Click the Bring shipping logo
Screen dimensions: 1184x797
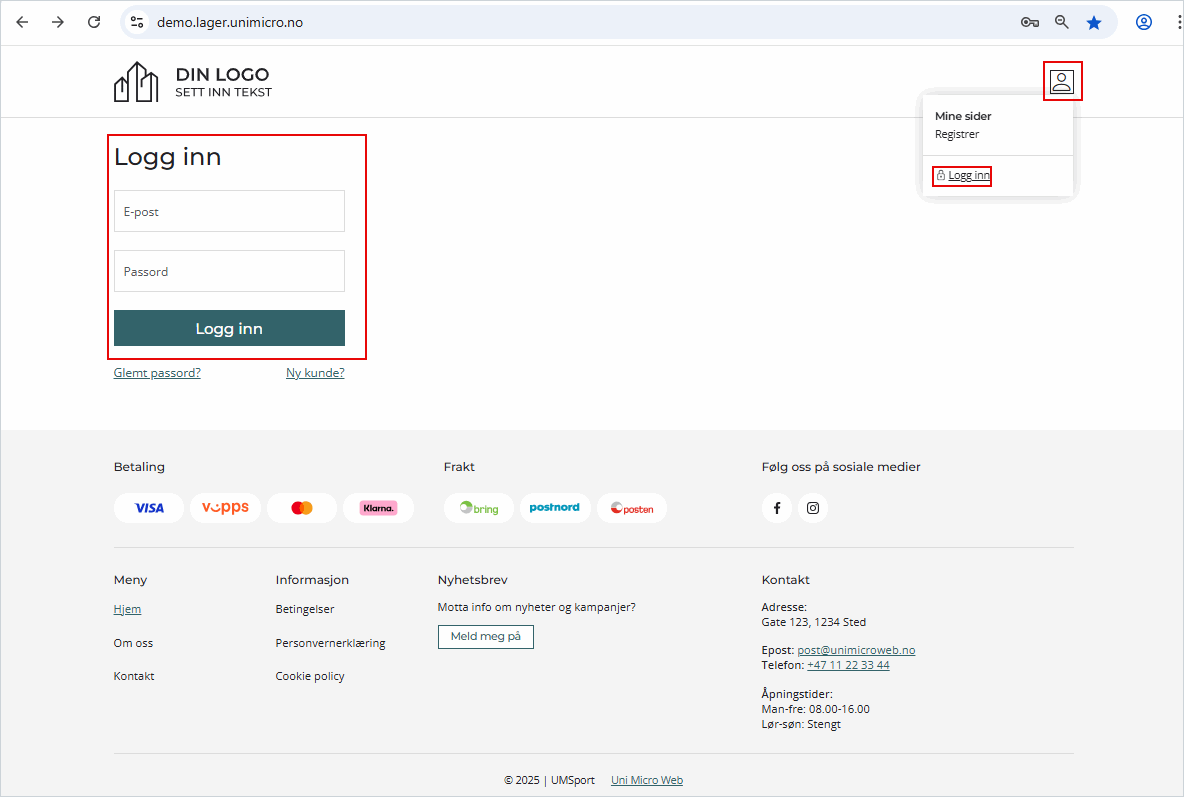479,508
